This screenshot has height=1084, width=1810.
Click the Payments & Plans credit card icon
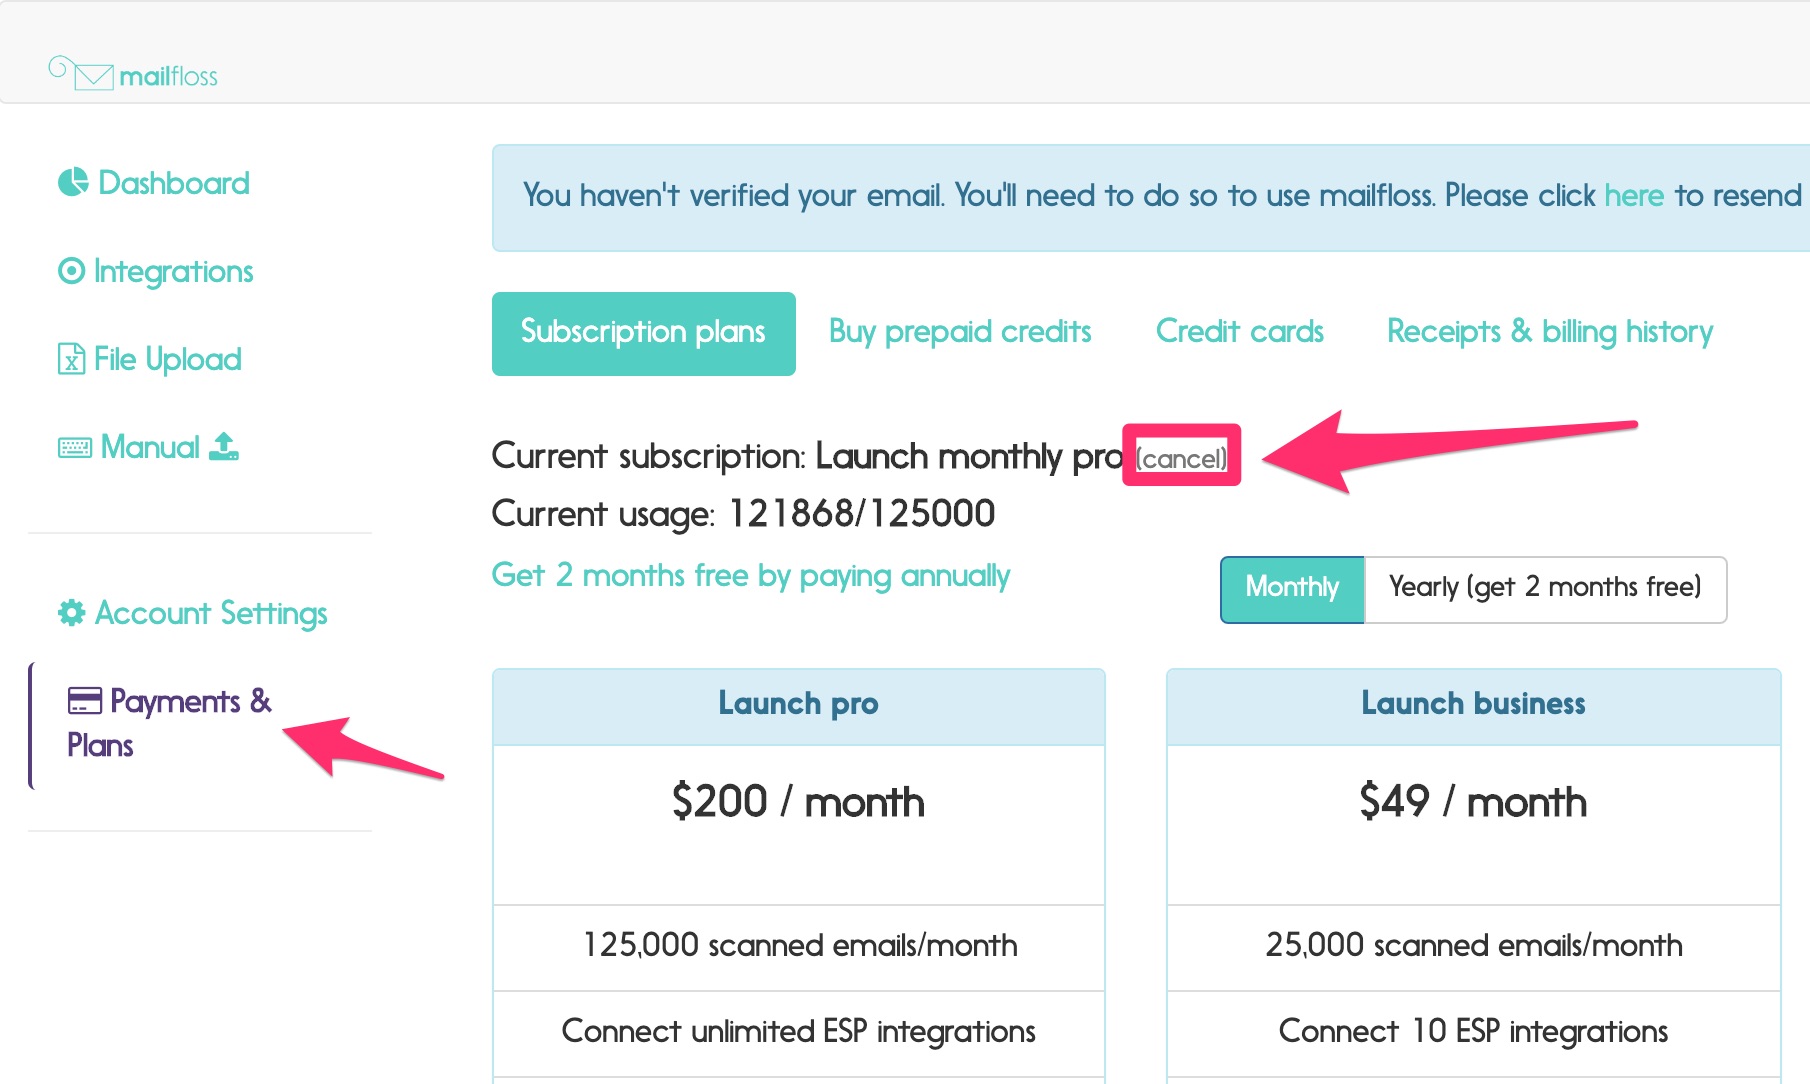click(x=85, y=701)
